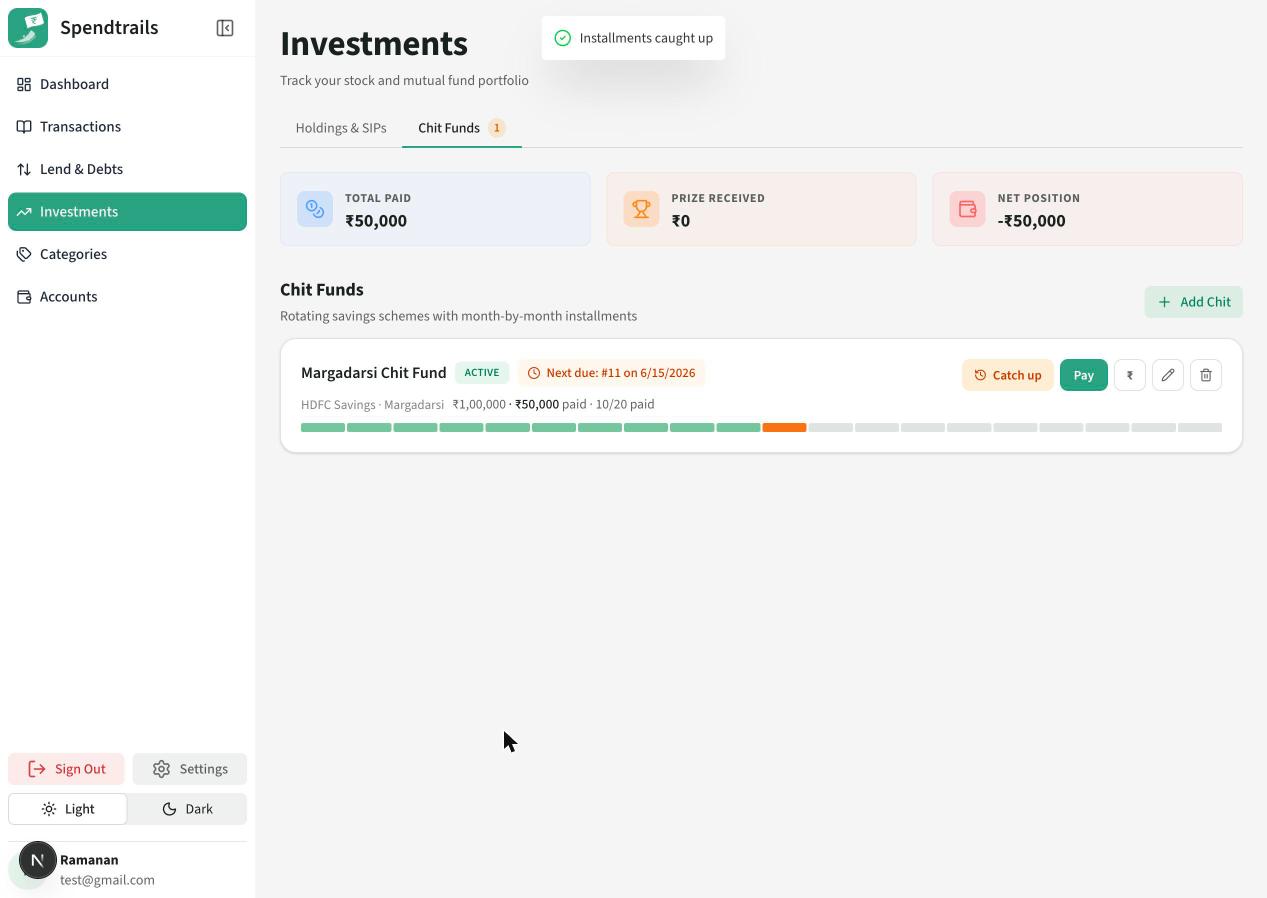The width and height of the screenshot is (1267, 898).
Task: Click the 10/20 paid text
Action: click(x=625, y=404)
